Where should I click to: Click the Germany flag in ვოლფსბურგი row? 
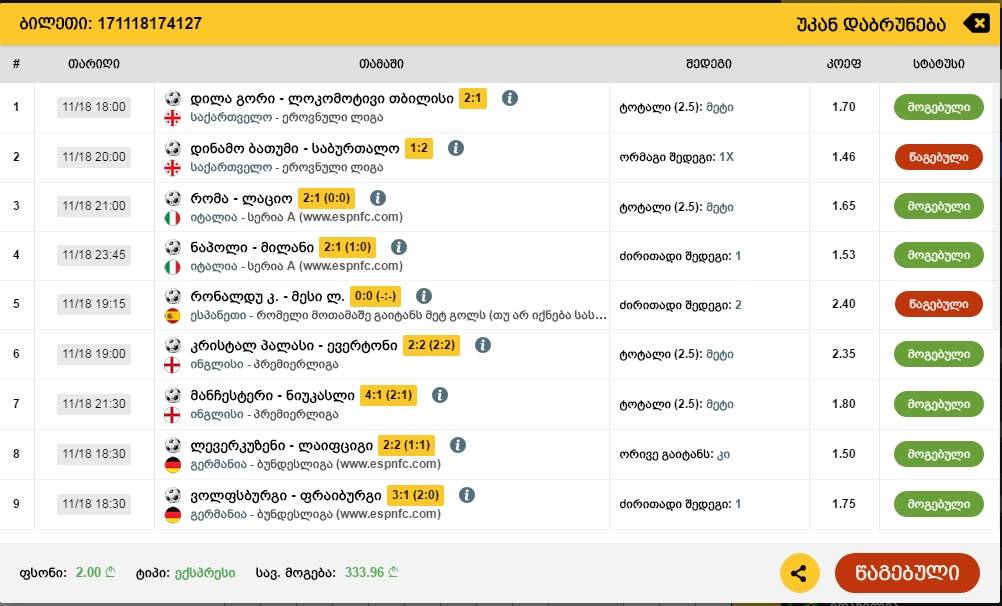(x=173, y=515)
